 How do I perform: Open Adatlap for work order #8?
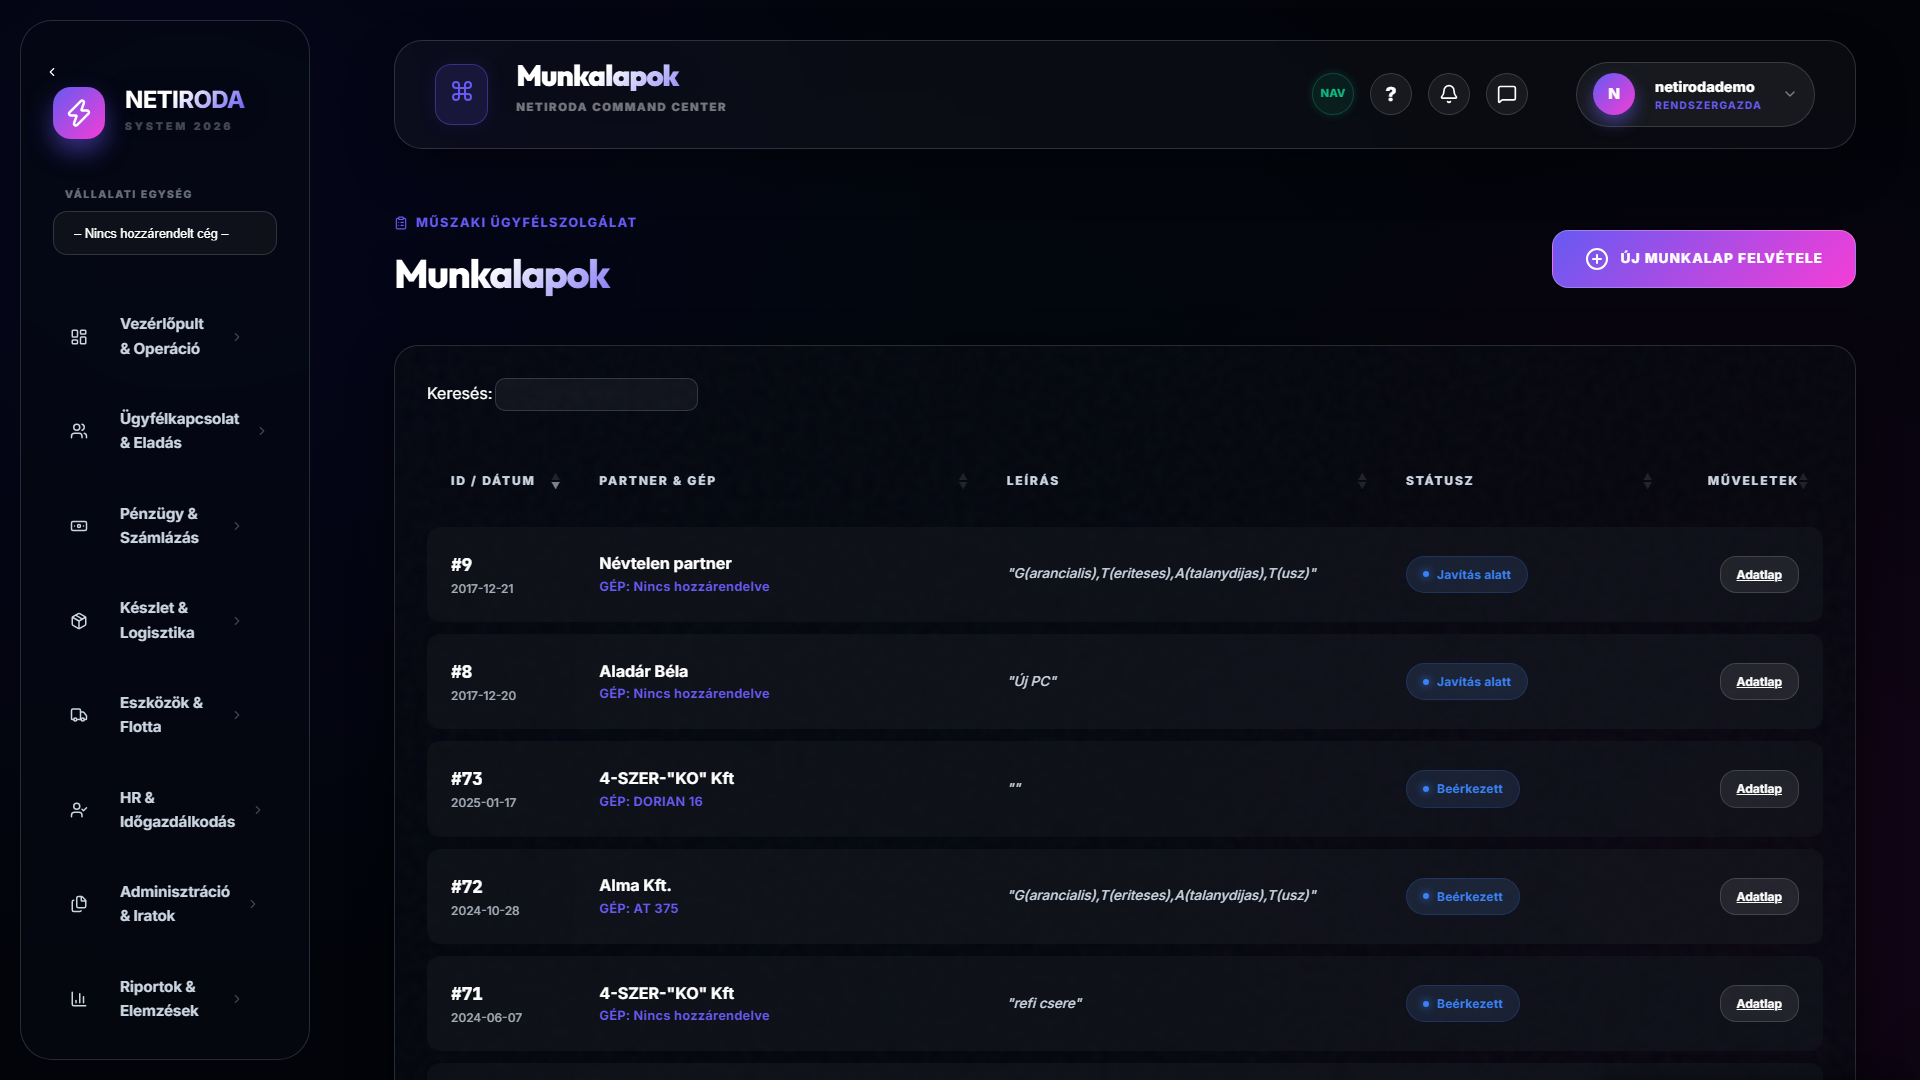point(1759,682)
